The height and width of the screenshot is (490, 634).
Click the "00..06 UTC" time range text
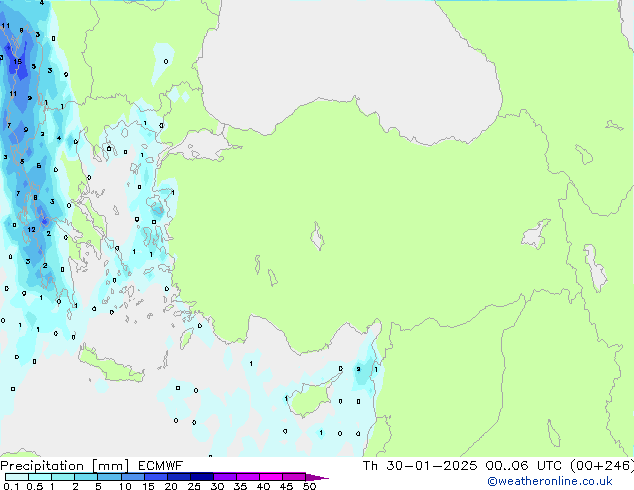point(524,466)
